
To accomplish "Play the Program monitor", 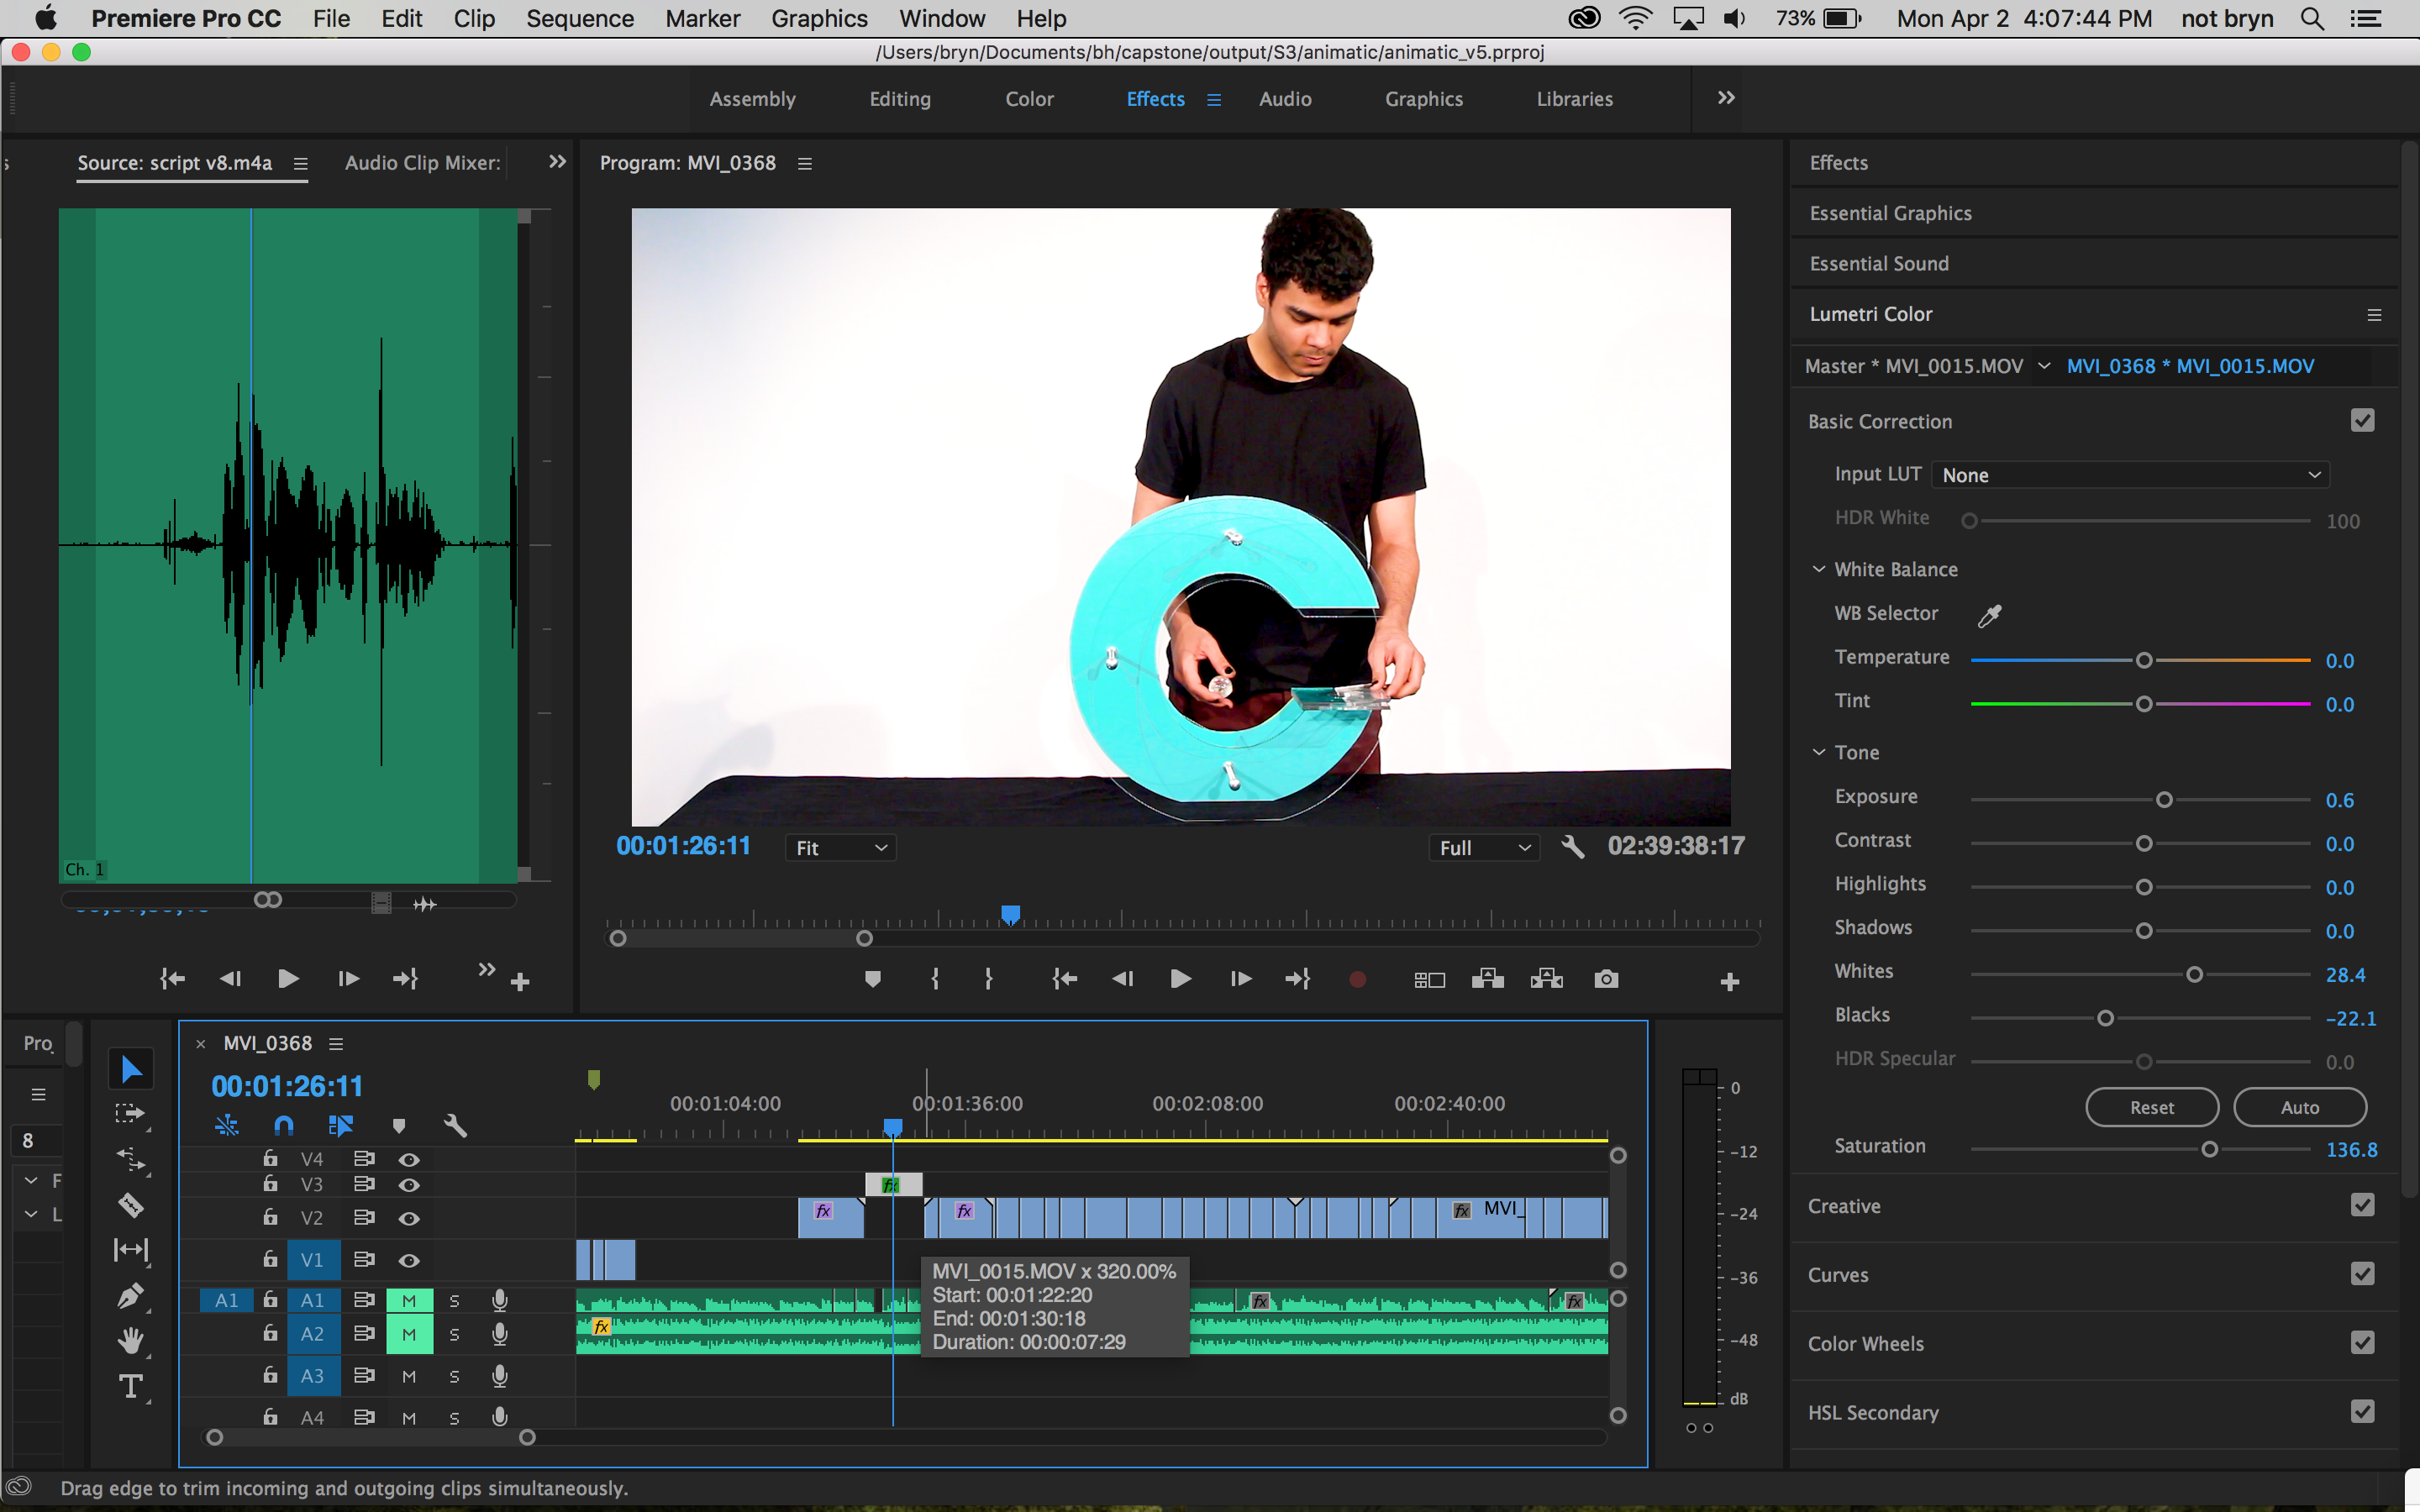I will click(x=1180, y=979).
